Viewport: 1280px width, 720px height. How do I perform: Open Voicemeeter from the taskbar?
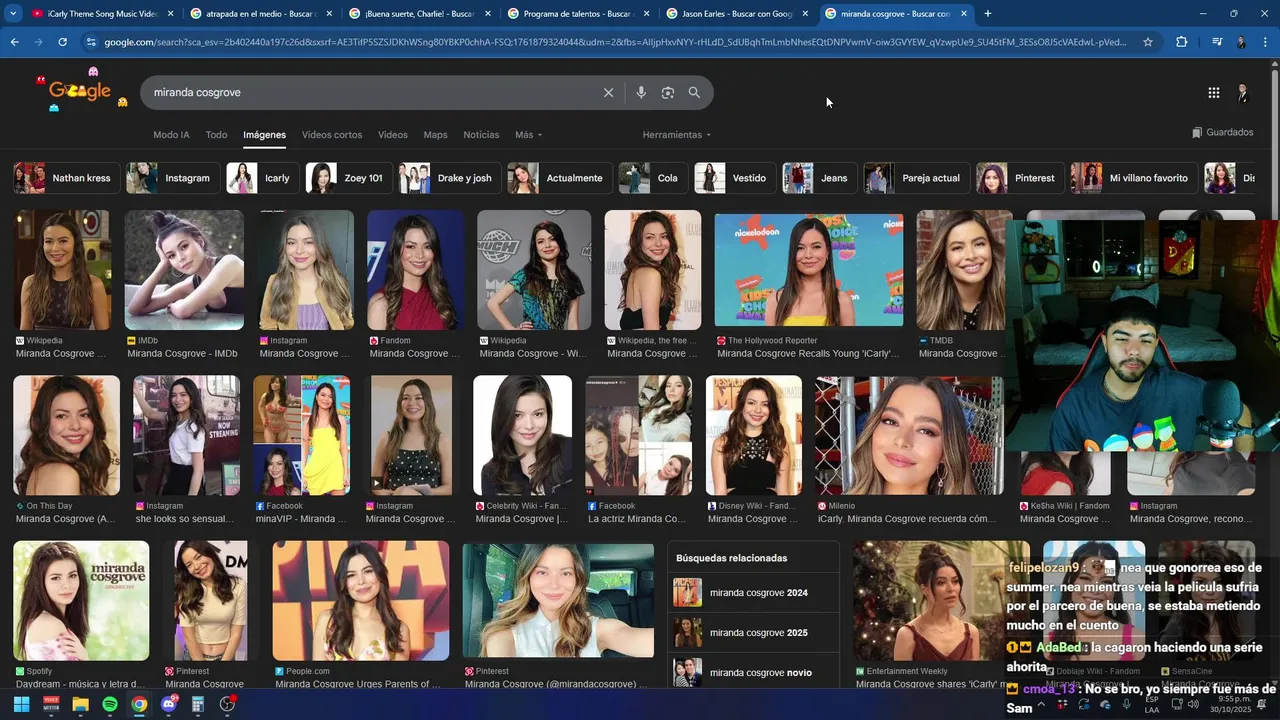51,704
